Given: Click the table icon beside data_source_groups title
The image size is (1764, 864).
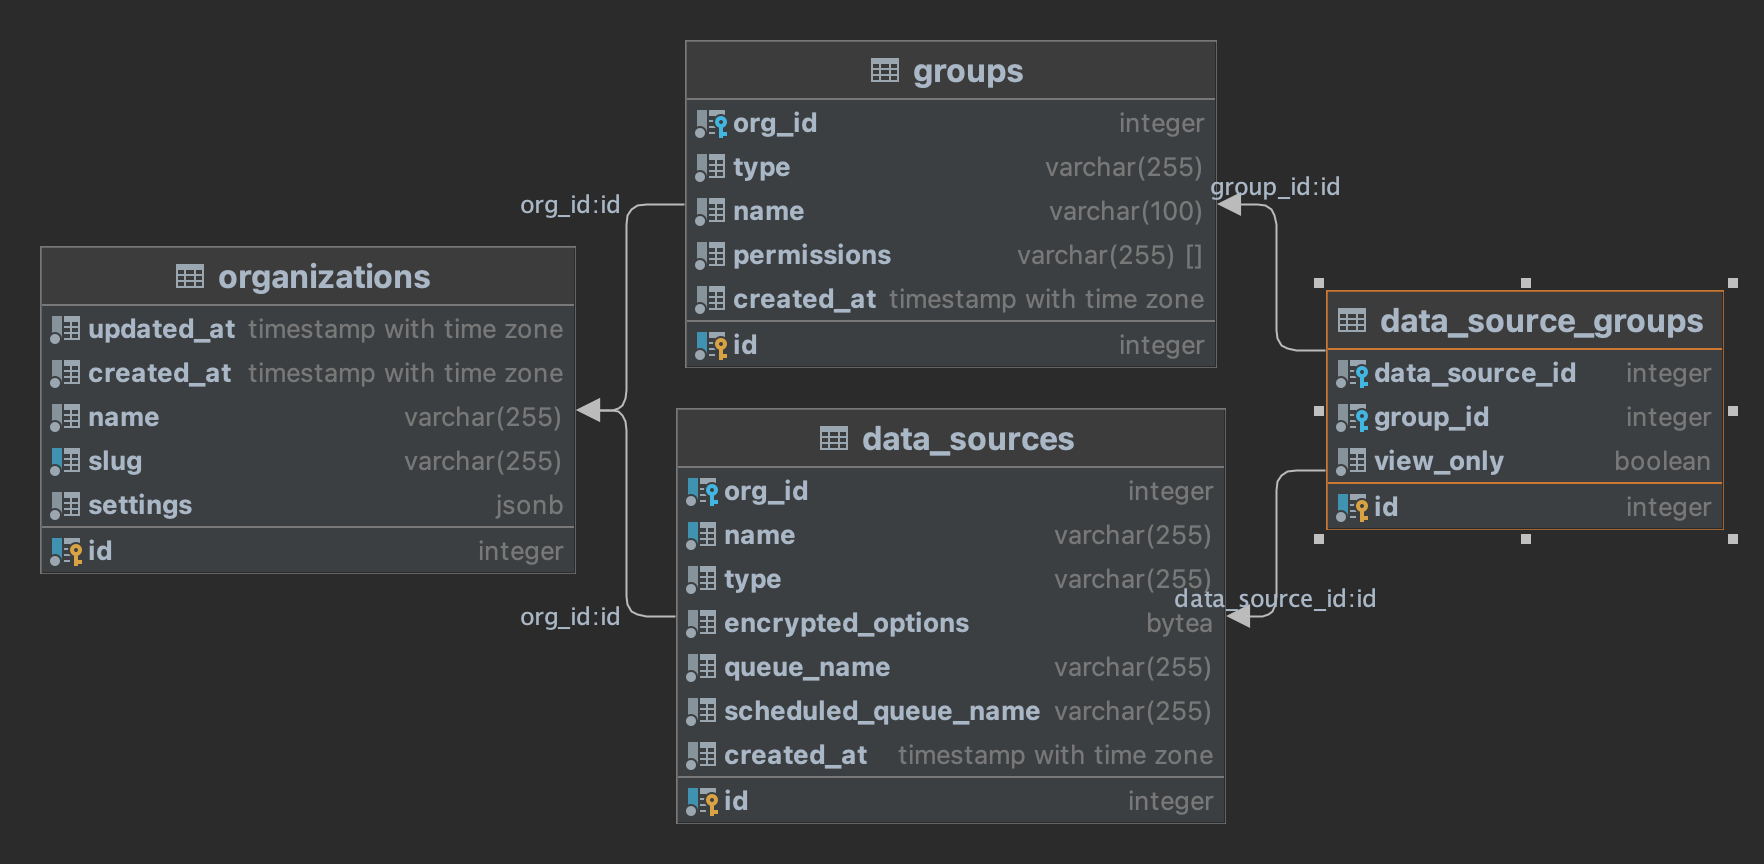Looking at the screenshot, I should tap(1351, 321).
